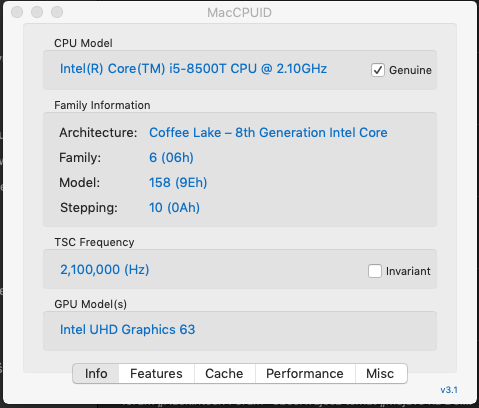
Task: Click the Family value 6 (06h)
Action: coord(171,157)
